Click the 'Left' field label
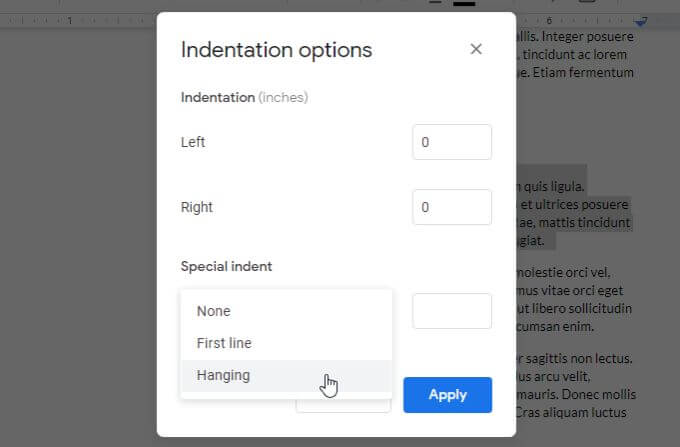680x447 pixels. coord(193,142)
